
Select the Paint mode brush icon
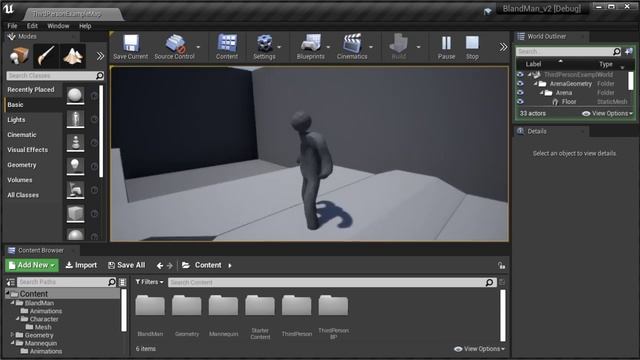click(x=46, y=56)
